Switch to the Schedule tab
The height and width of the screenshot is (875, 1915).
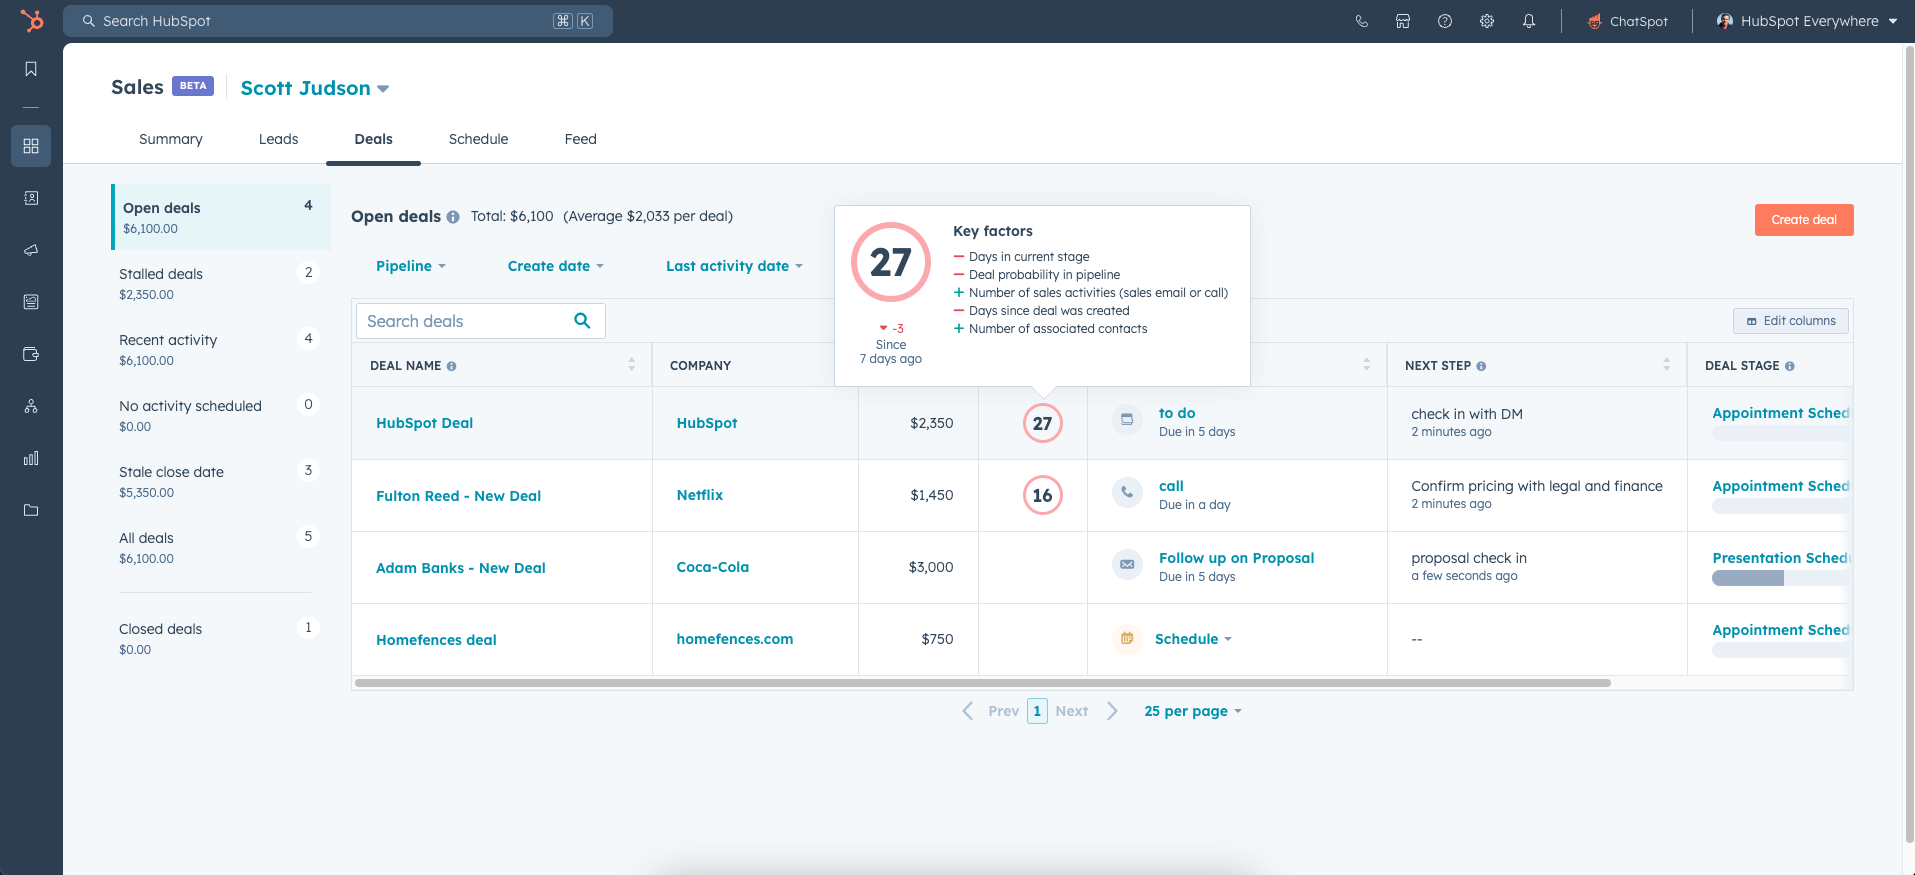point(478,139)
